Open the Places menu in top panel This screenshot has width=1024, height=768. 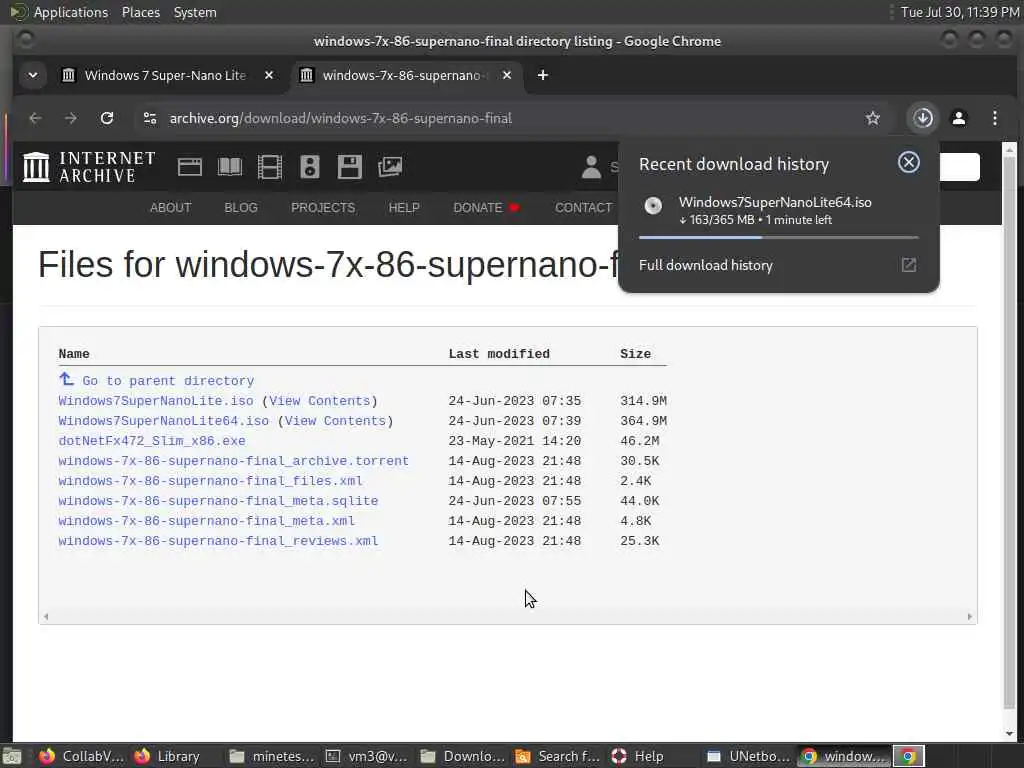coord(140,12)
